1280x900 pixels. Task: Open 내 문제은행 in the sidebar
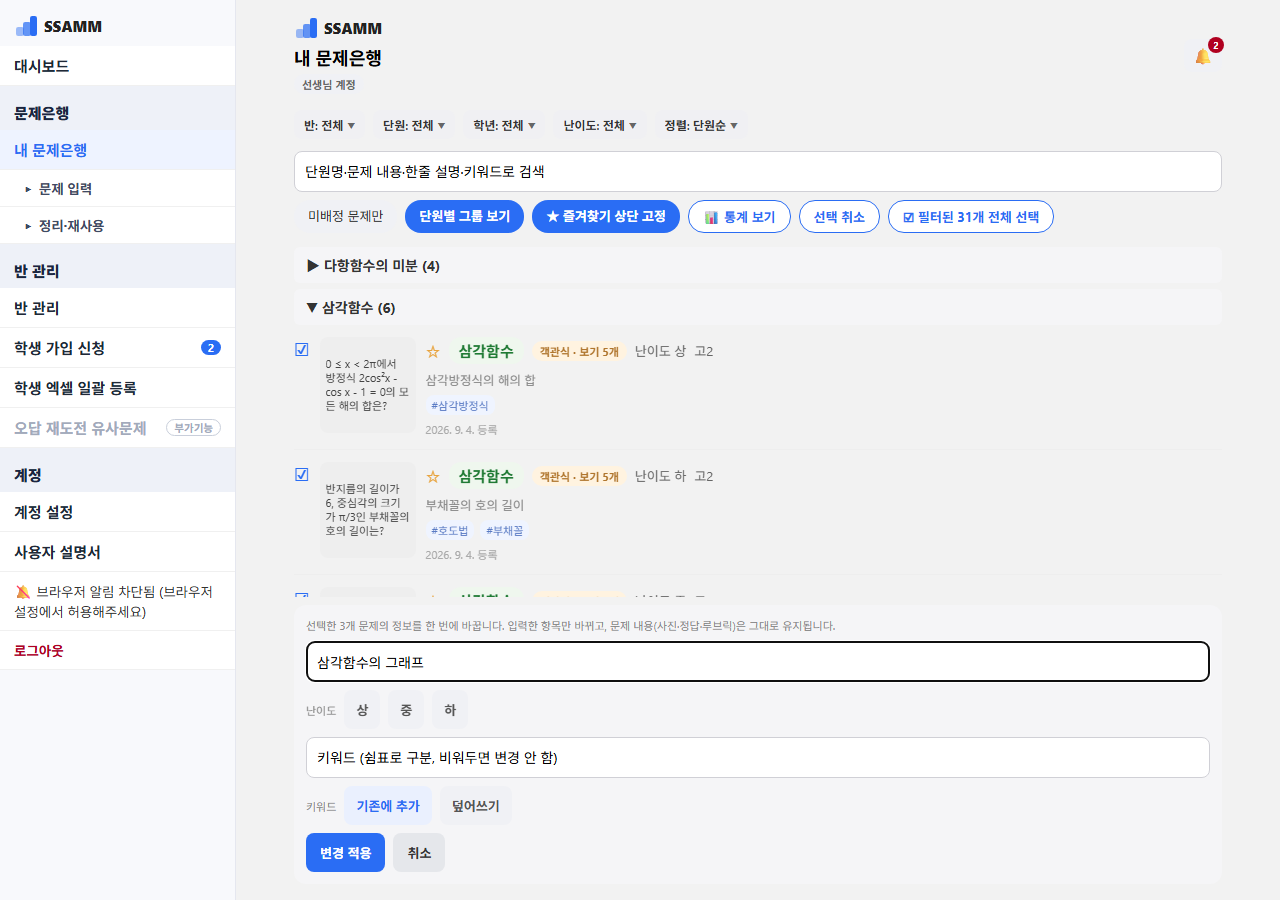click(x=118, y=150)
